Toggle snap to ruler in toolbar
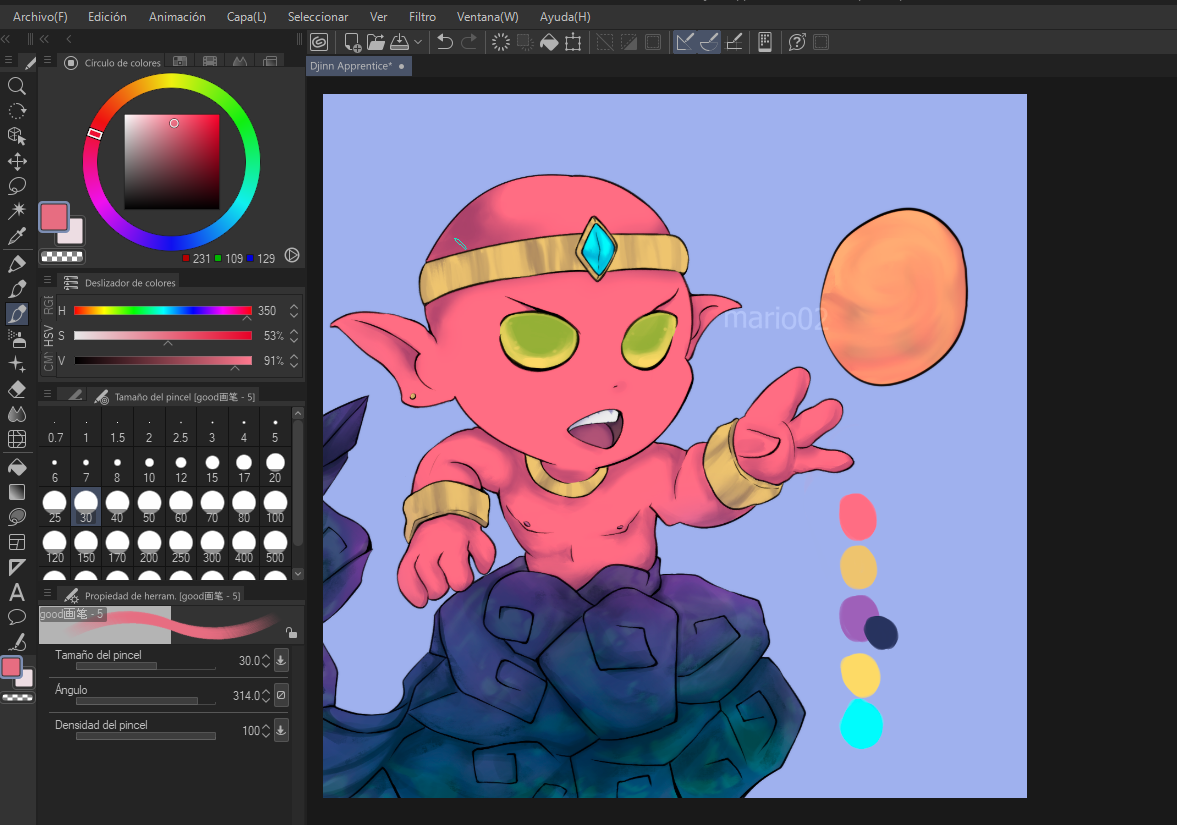This screenshot has width=1177, height=825. pos(685,42)
